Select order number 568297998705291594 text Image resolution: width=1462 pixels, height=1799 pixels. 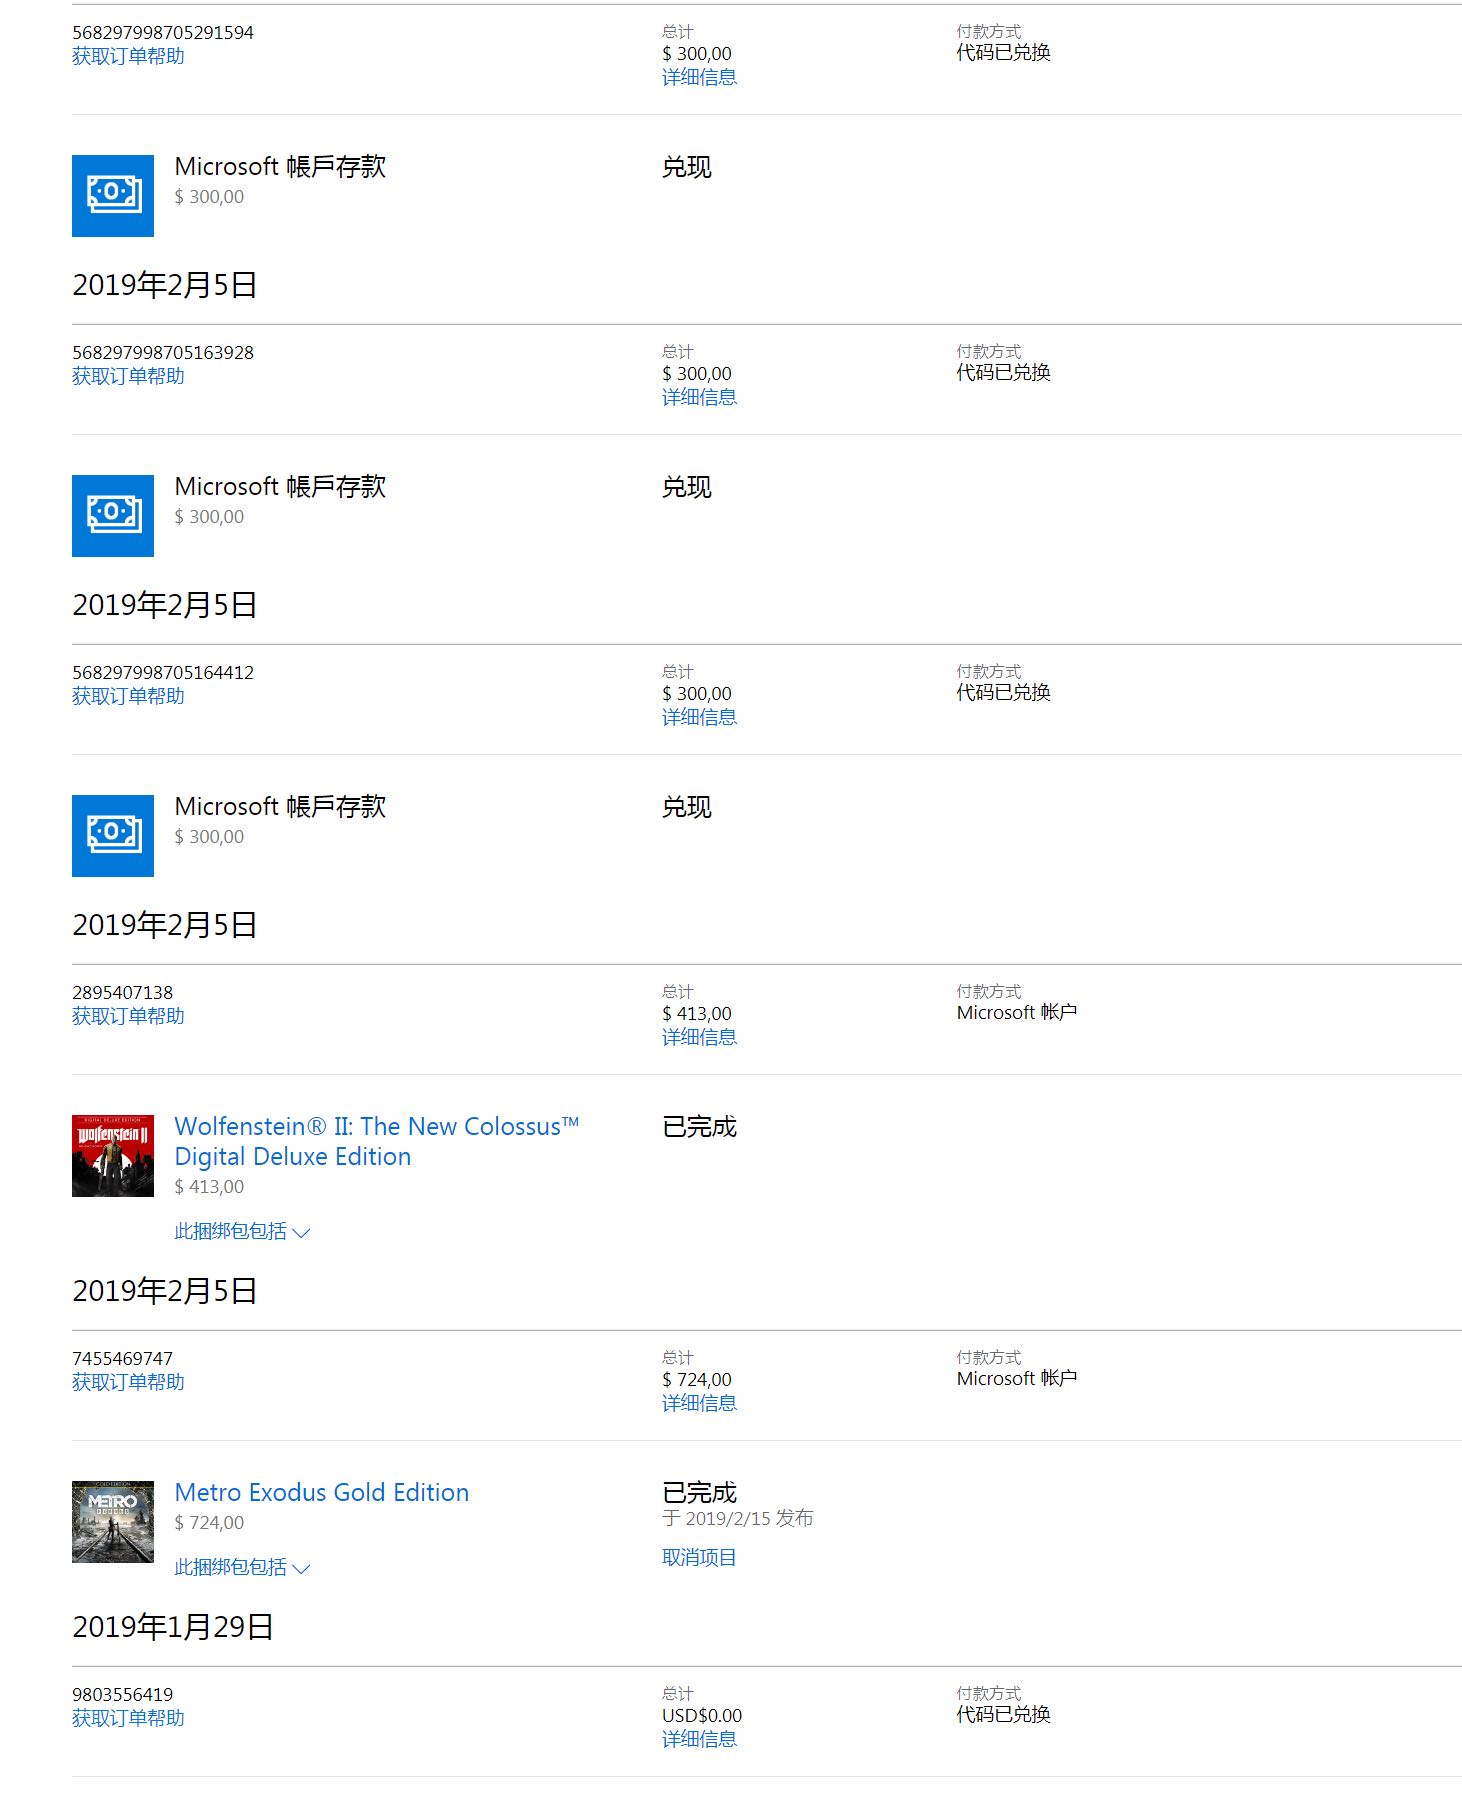point(163,32)
